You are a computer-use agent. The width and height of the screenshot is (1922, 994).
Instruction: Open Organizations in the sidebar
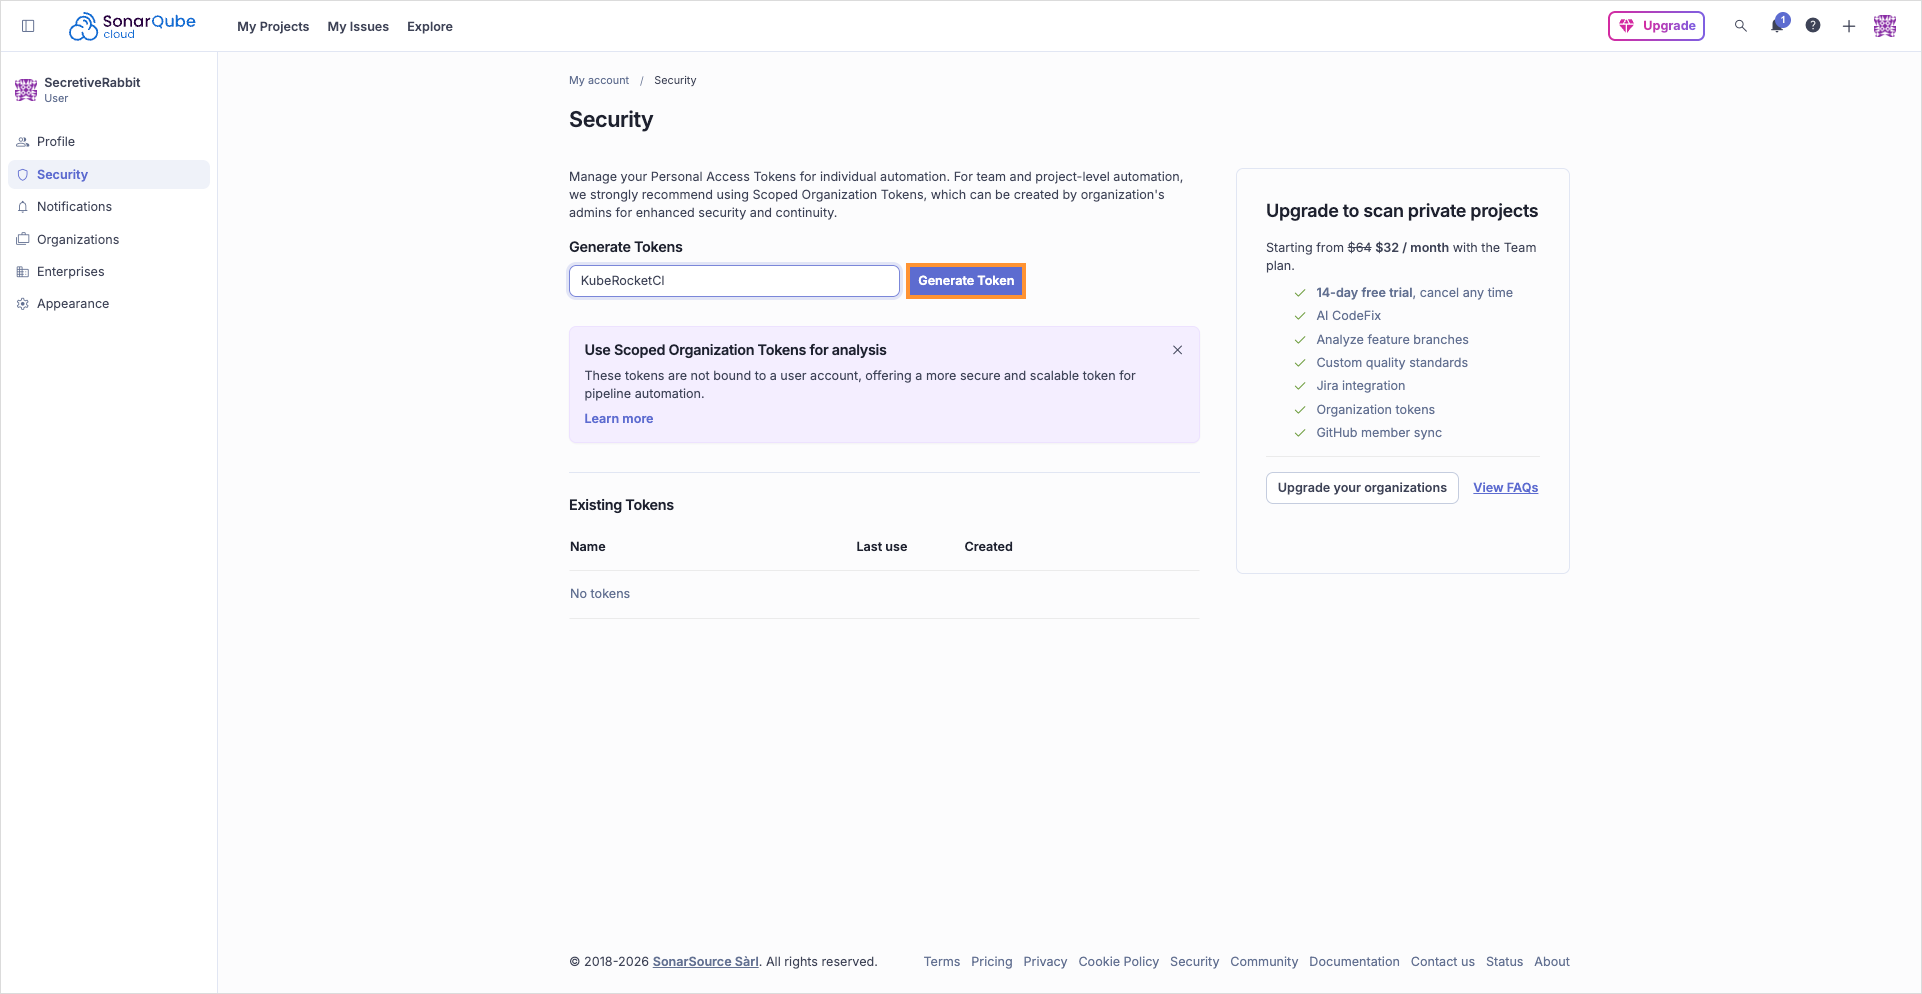77,239
